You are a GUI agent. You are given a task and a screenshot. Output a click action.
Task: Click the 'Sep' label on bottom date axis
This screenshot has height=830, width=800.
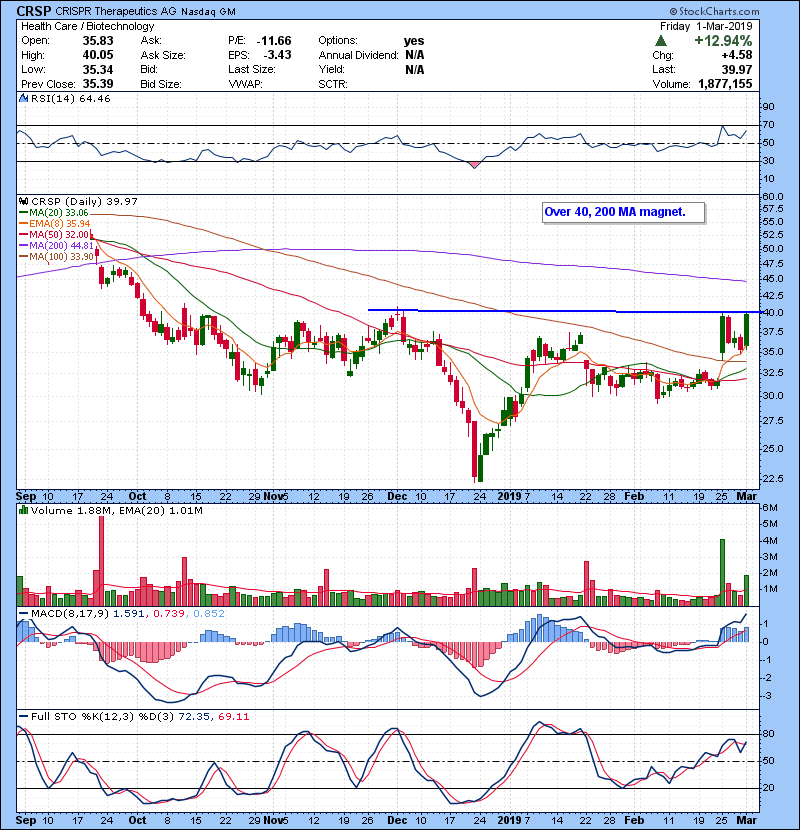click(26, 820)
